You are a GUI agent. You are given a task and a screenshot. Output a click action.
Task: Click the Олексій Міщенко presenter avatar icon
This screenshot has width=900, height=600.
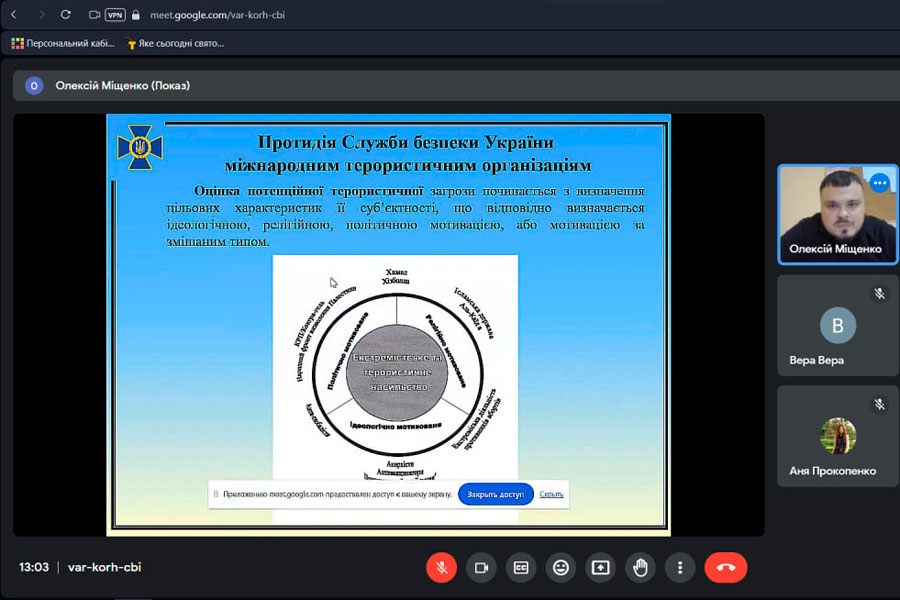pyautogui.click(x=34, y=86)
